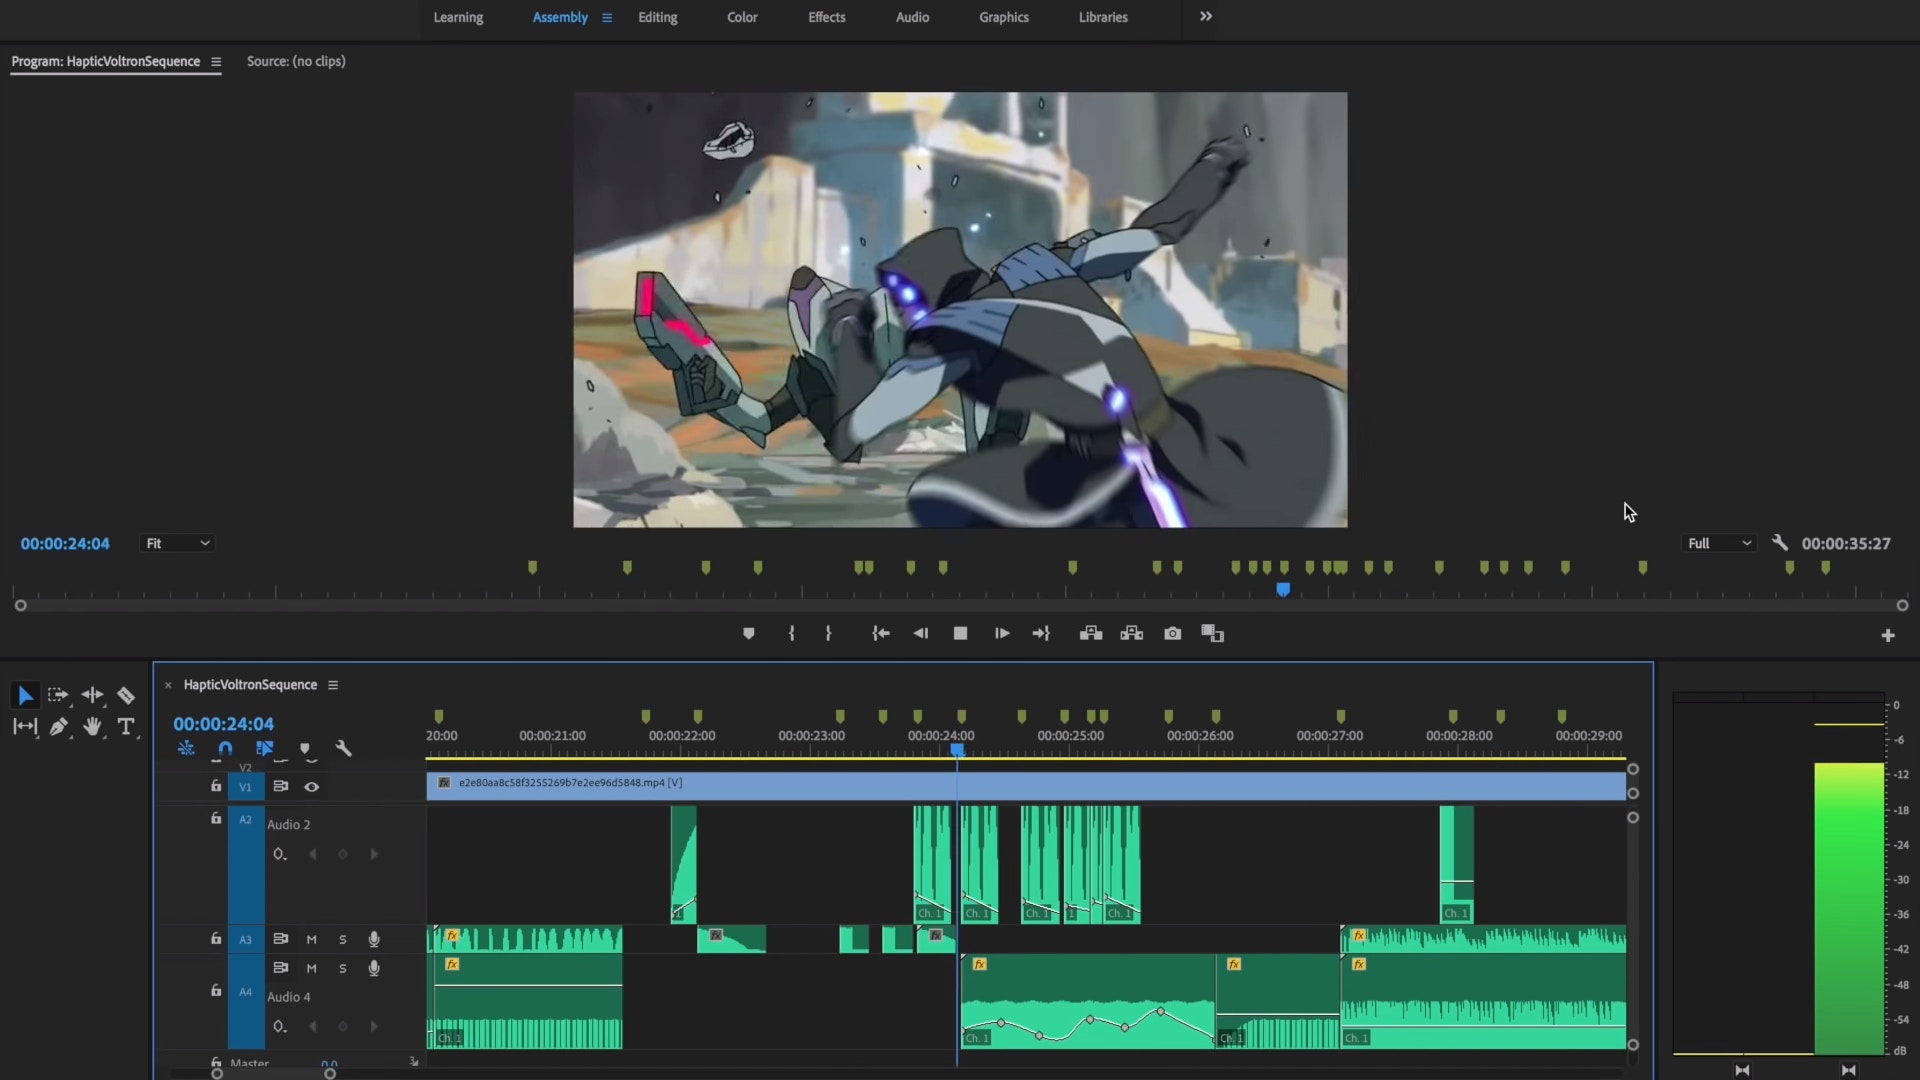Switch to the Color workspace tab
The image size is (1920, 1080).
(x=741, y=17)
